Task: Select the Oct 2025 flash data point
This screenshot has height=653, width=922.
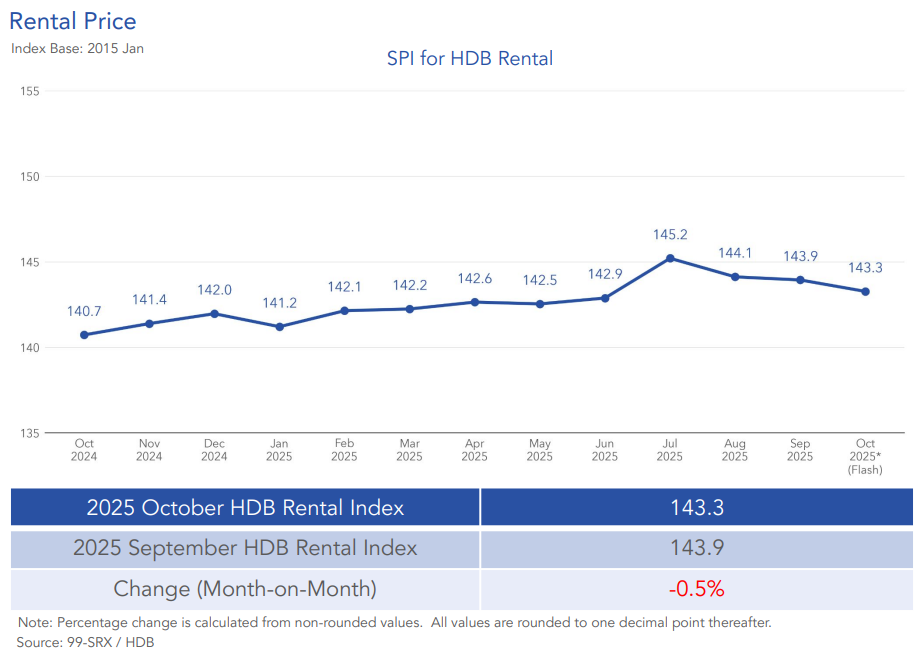Action: pyautogui.click(x=865, y=291)
